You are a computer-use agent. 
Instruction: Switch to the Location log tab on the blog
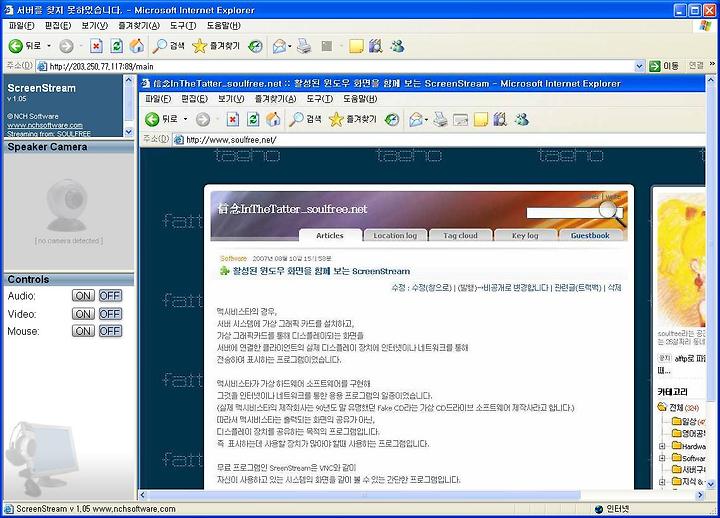(395, 236)
